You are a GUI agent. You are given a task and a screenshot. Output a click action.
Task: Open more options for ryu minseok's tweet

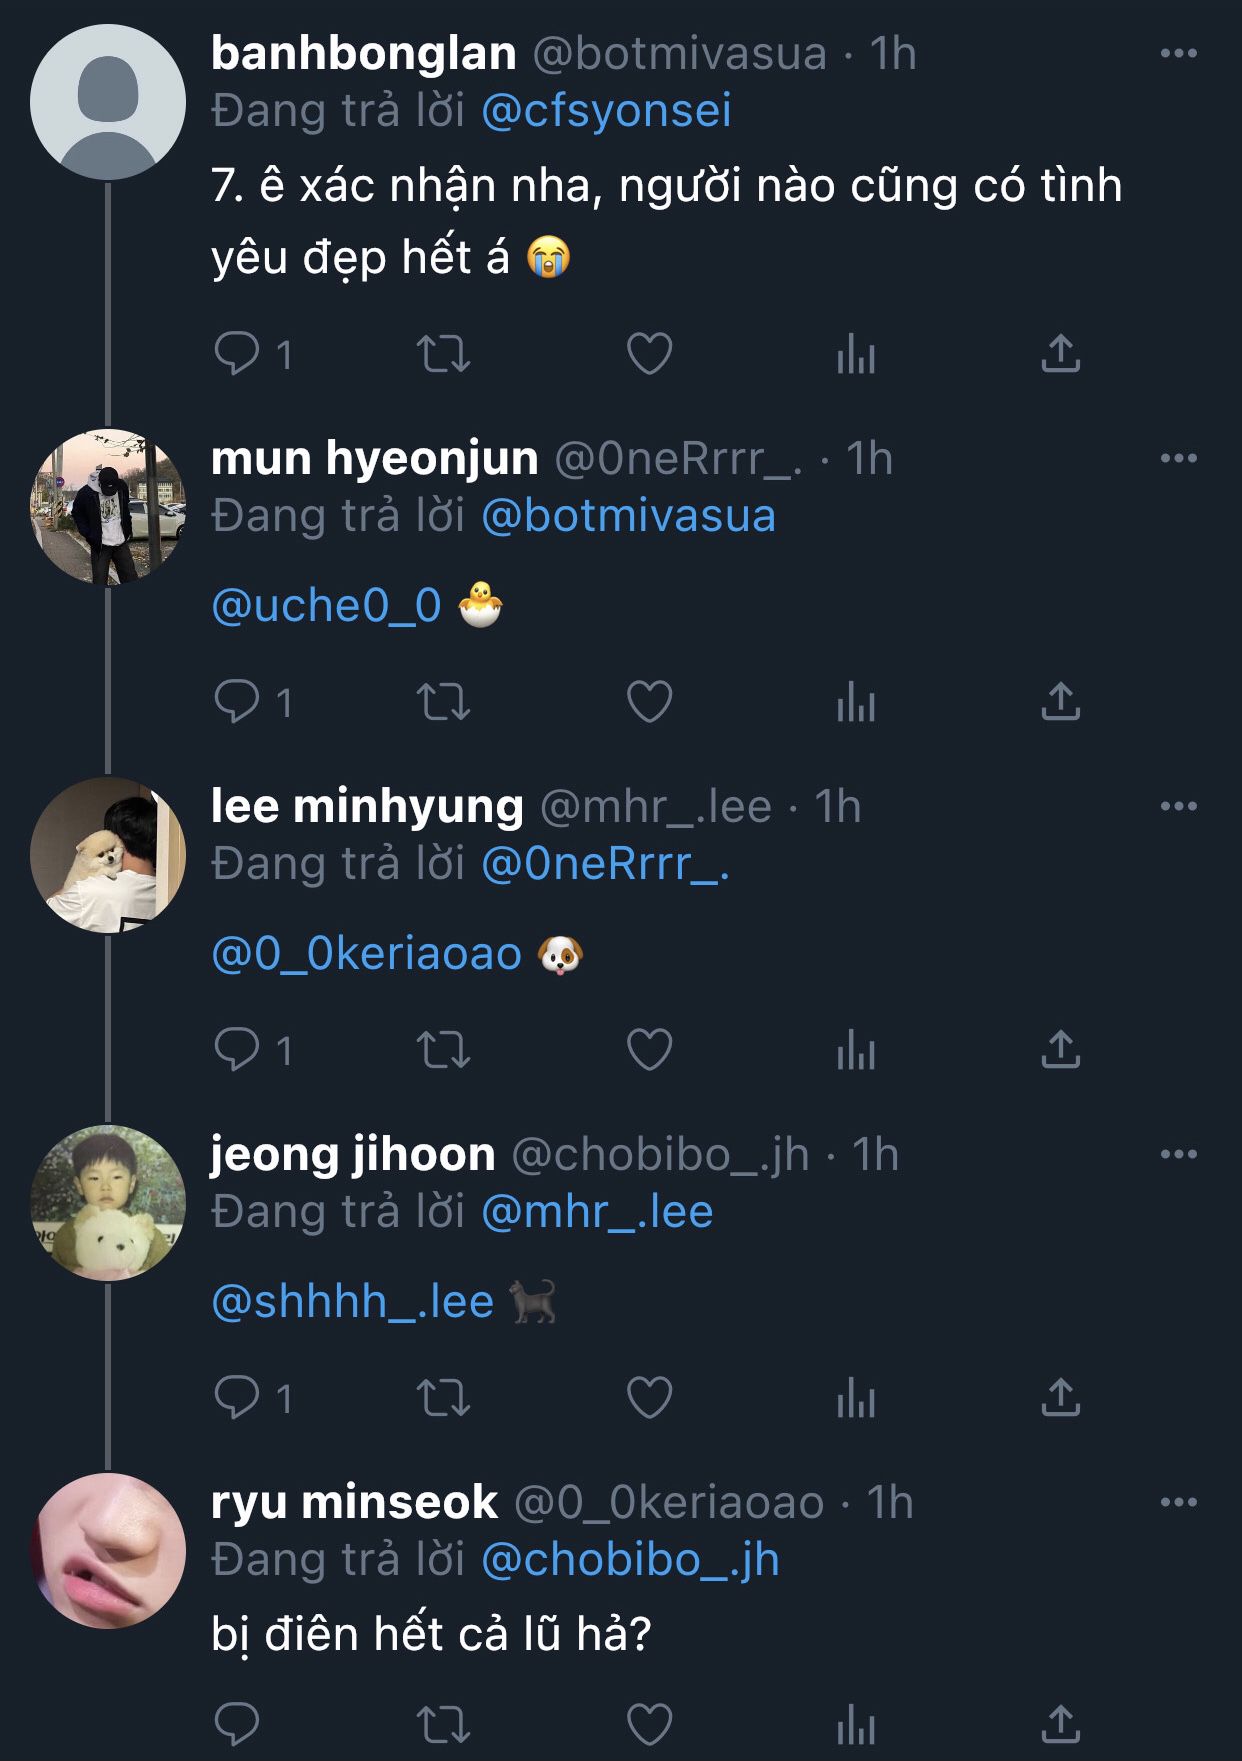click(1178, 1502)
